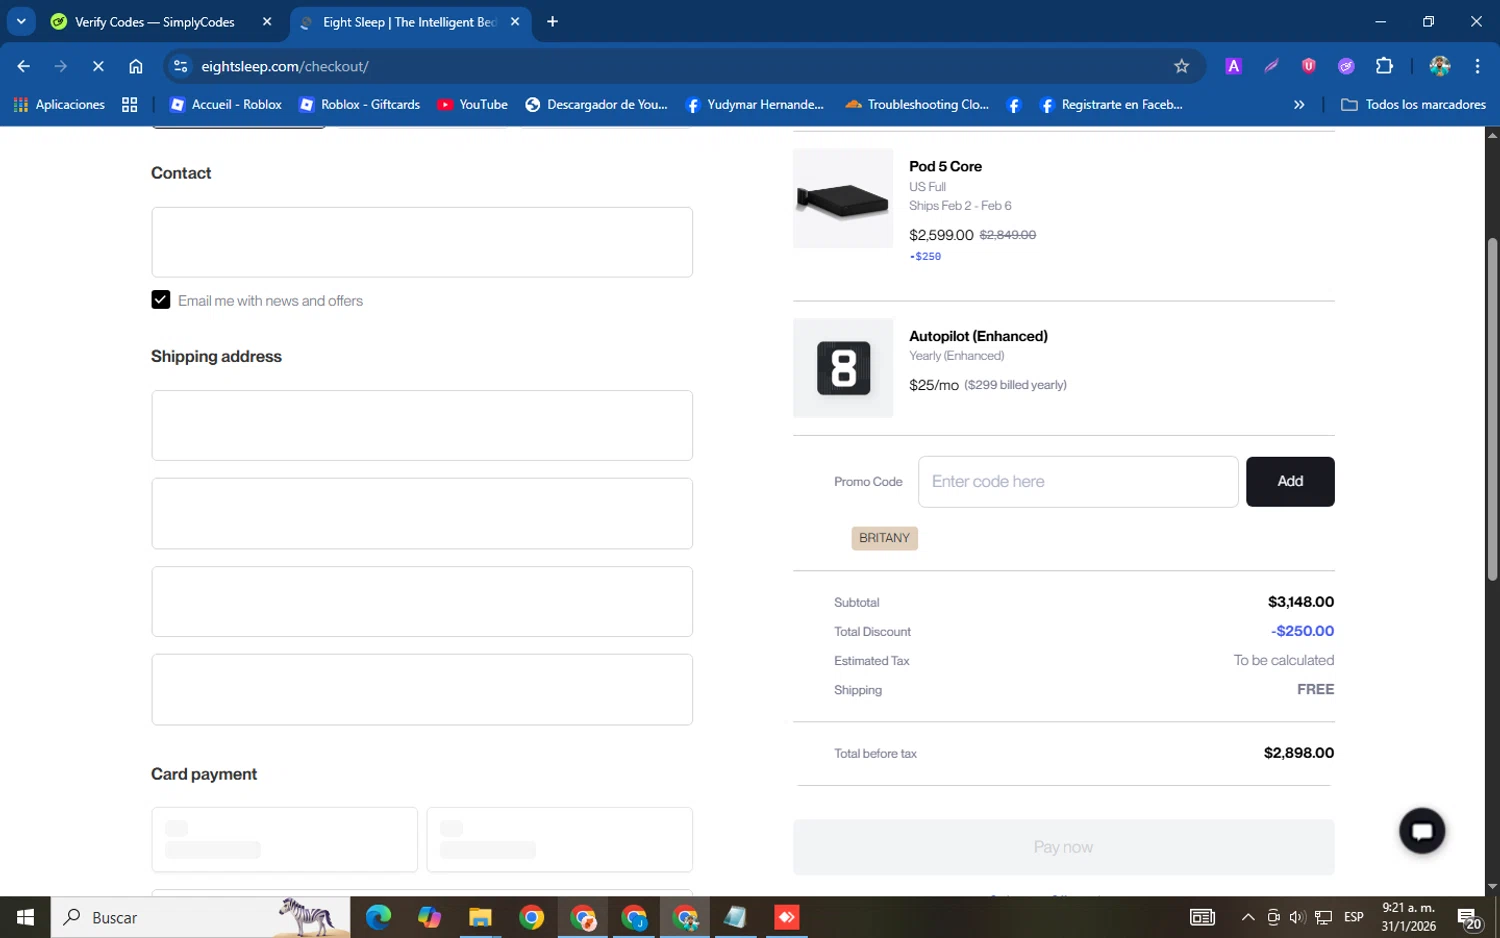Viewport: 1500px width, 938px height.
Task: Select the Eight Sleep checkout tab
Action: pos(410,22)
